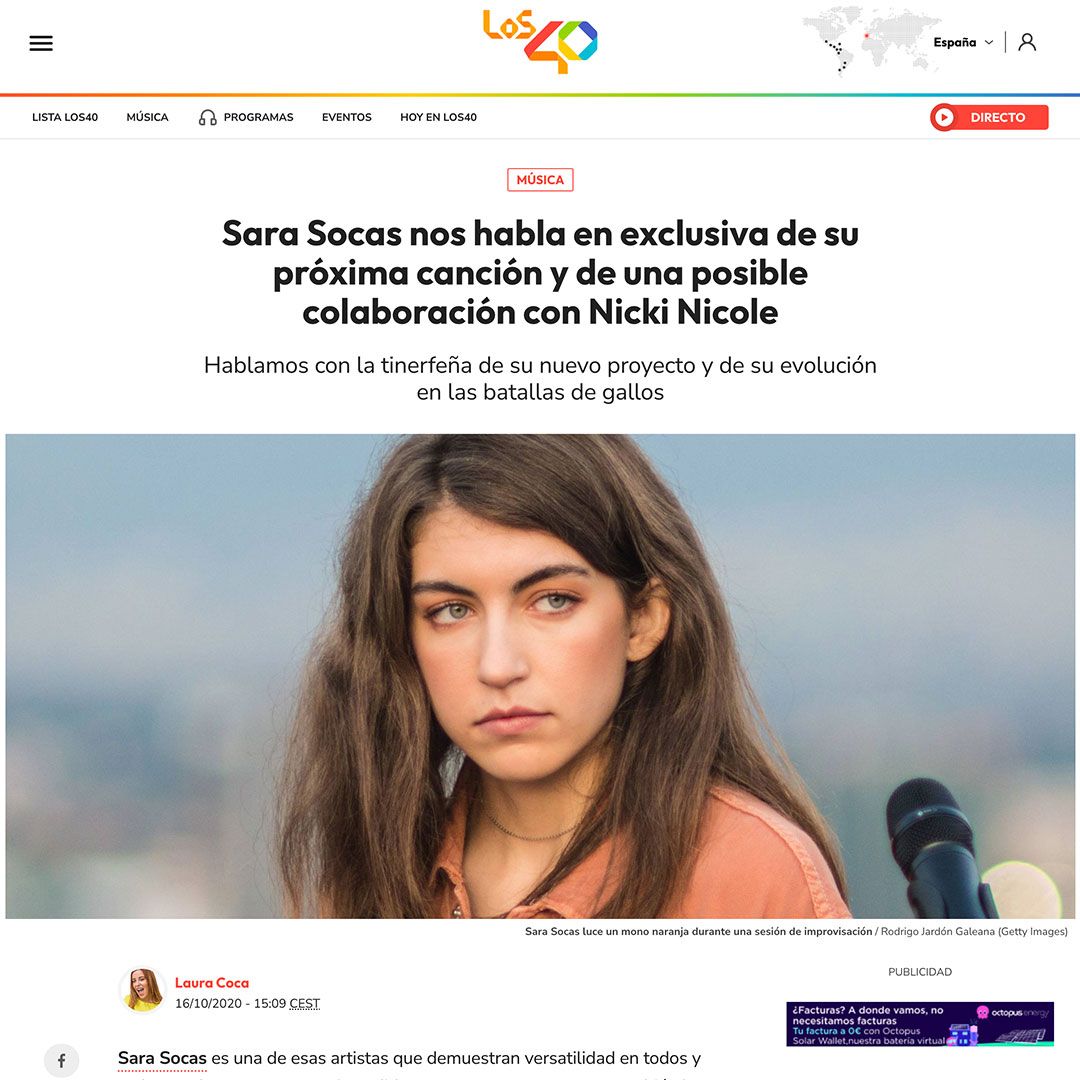Open Hoy en LOS40 section
1080x1080 pixels.
[438, 117]
